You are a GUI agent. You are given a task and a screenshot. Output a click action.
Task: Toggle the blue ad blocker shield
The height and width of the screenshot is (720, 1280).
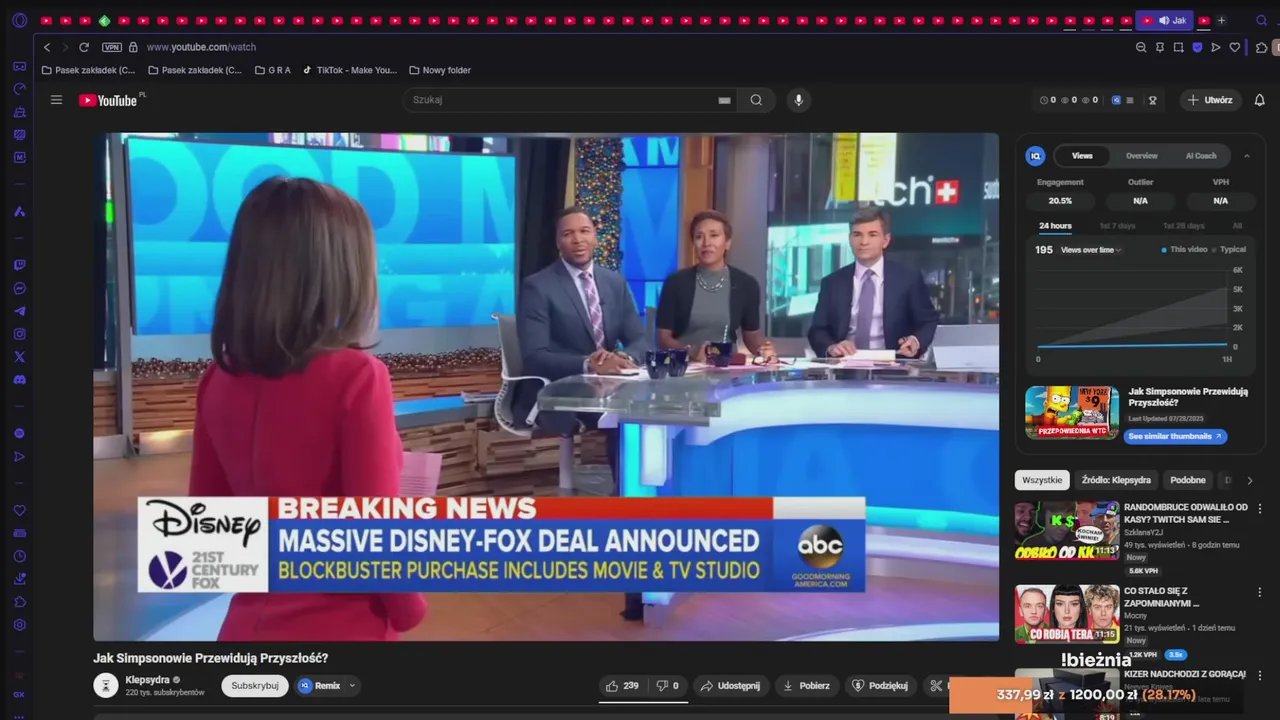(x=1197, y=47)
